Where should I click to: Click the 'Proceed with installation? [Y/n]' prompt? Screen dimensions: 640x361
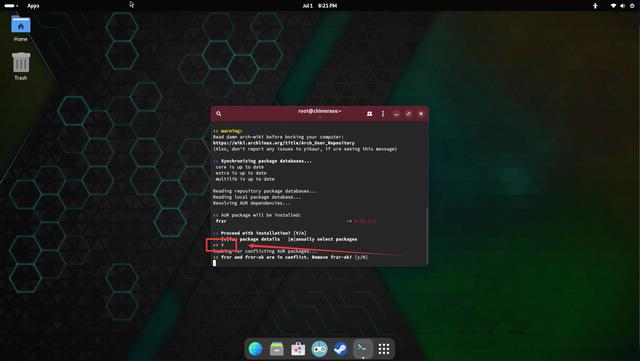(x=260, y=233)
